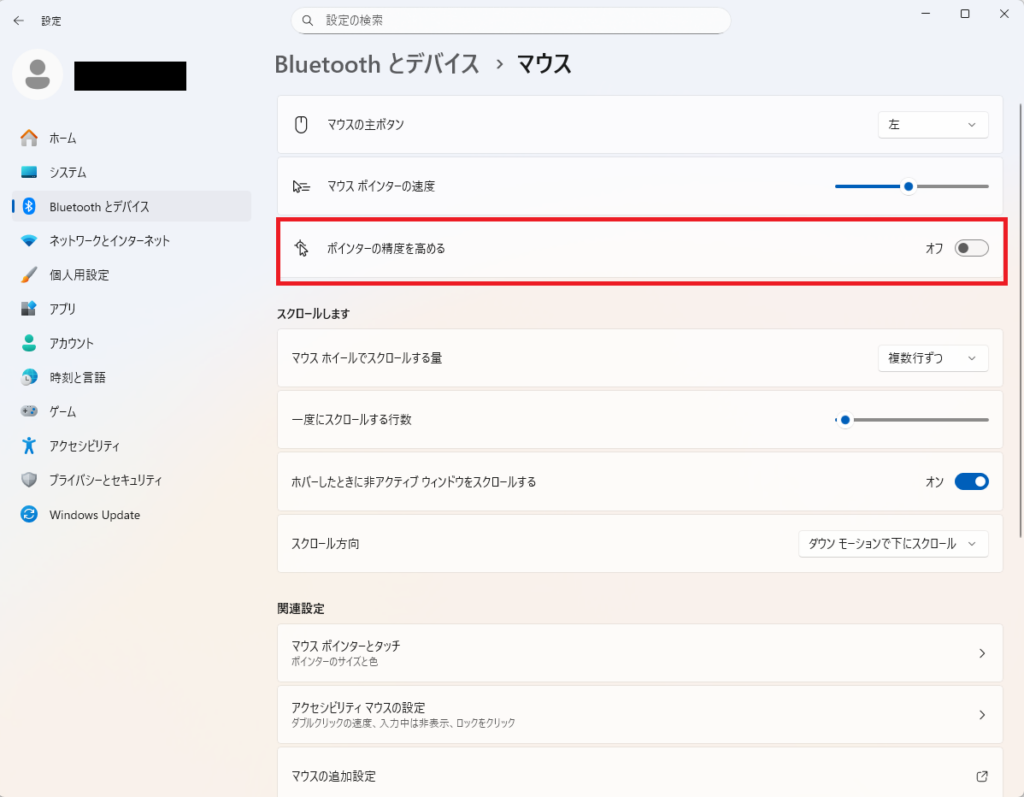Open the マウスの主ボタン dropdown
1024x797 pixels.
click(932, 124)
